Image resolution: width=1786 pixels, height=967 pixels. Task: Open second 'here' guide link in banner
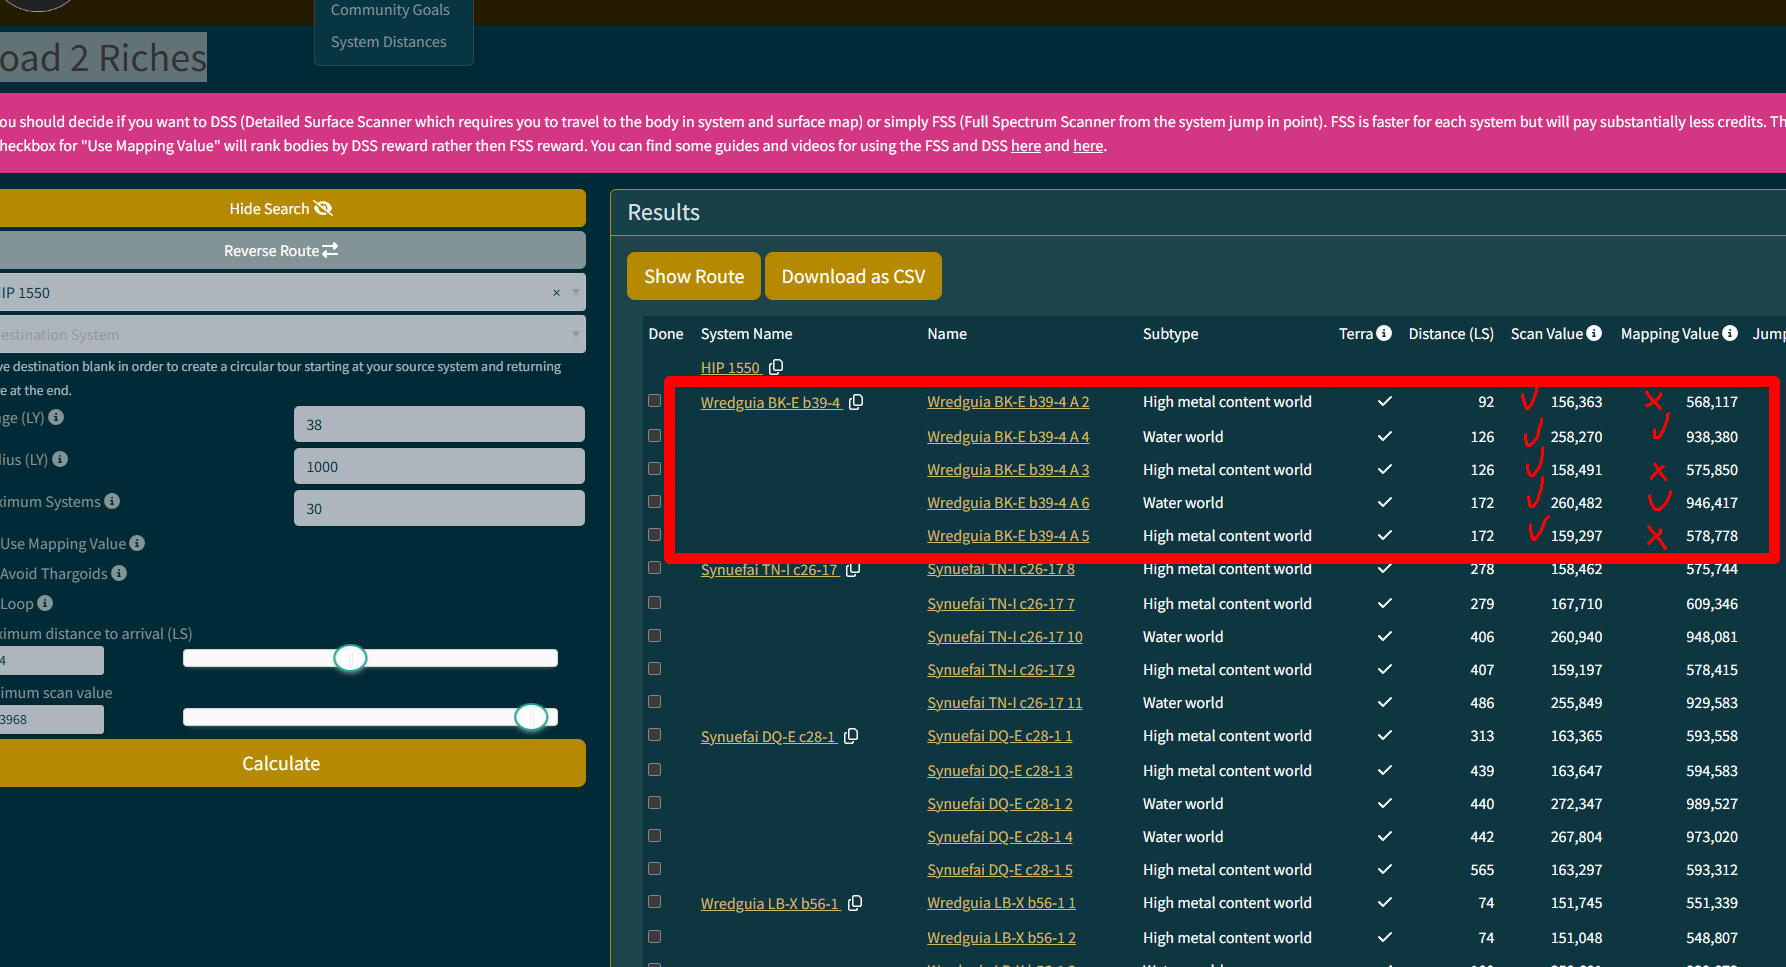pyautogui.click(x=1088, y=146)
